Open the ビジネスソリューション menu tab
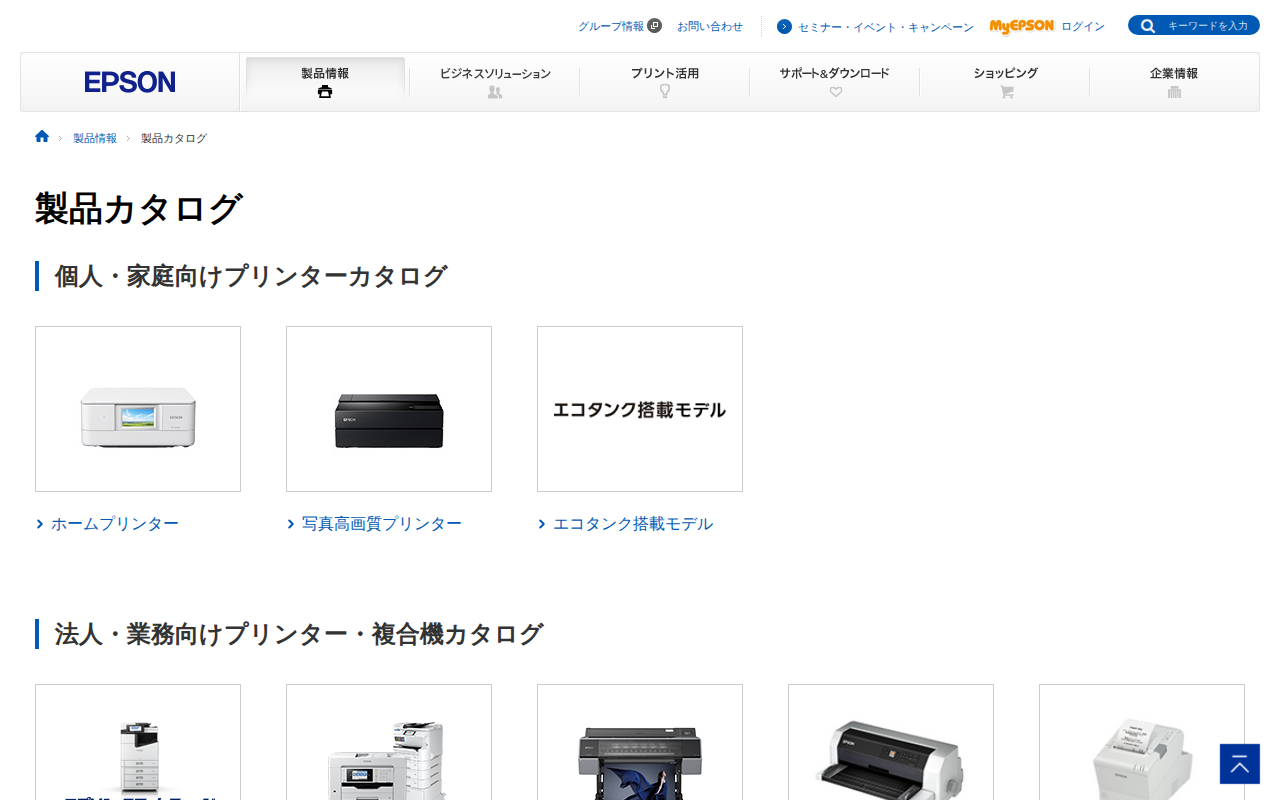 pos(495,82)
